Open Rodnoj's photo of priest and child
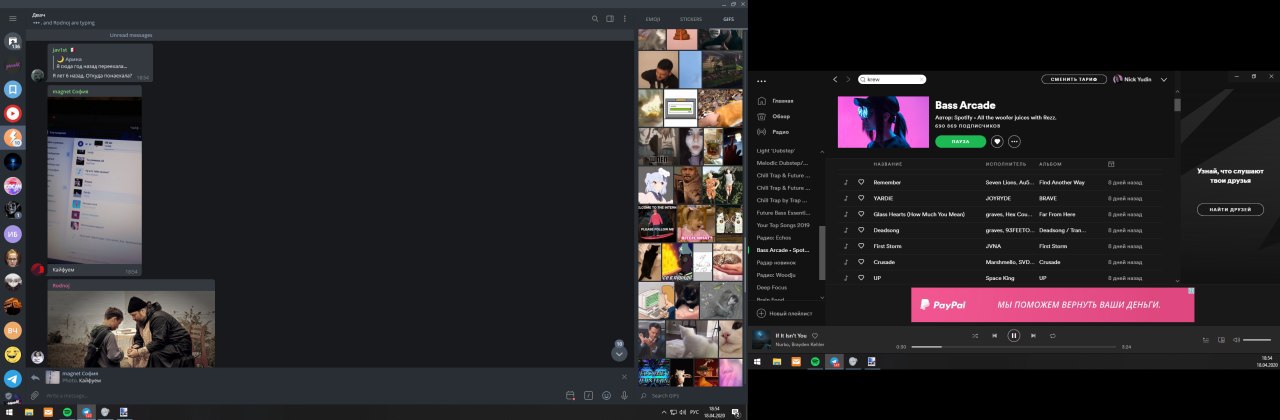The height and width of the screenshot is (420, 1280). (x=131, y=329)
